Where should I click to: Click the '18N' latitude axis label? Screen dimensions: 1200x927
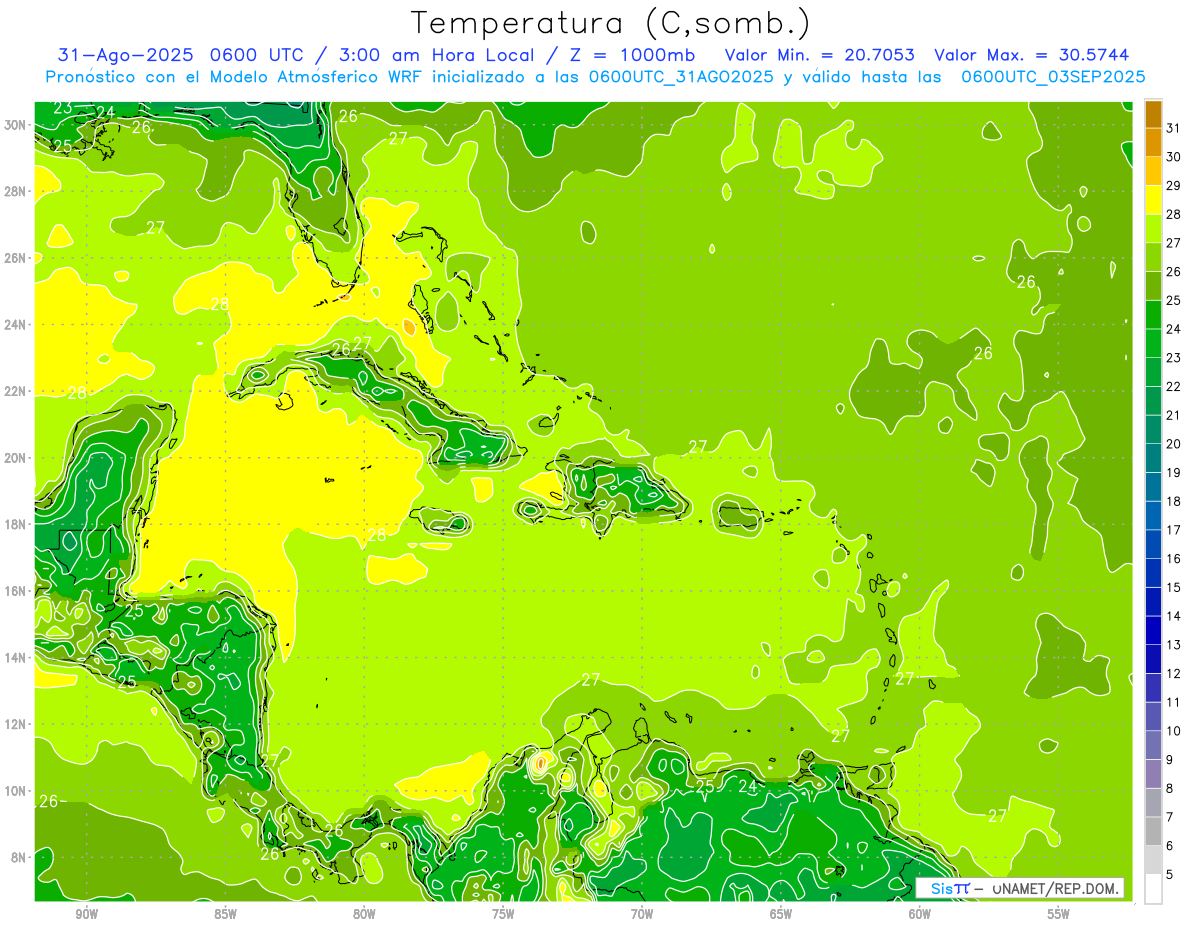[x=15, y=524]
